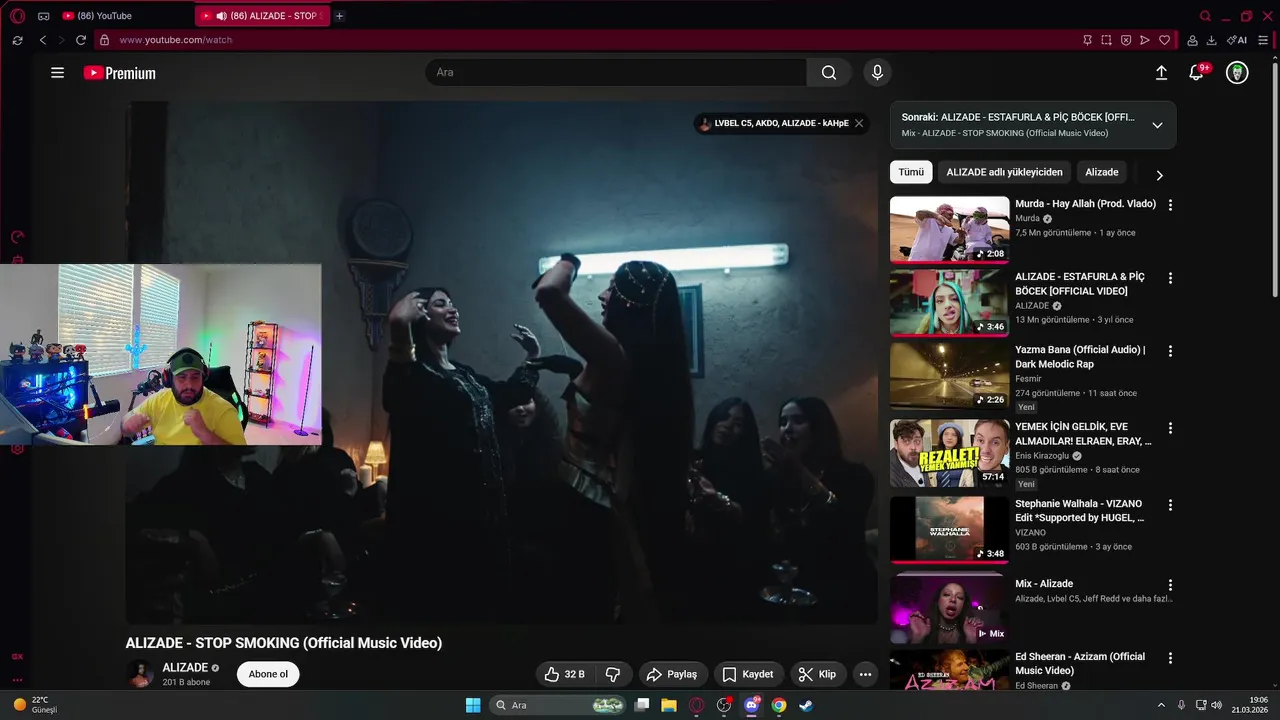1280x720 pixels.
Task: Open options for ESTAFURLA & PİÇ BÖCEK video
Action: coord(1170,278)
